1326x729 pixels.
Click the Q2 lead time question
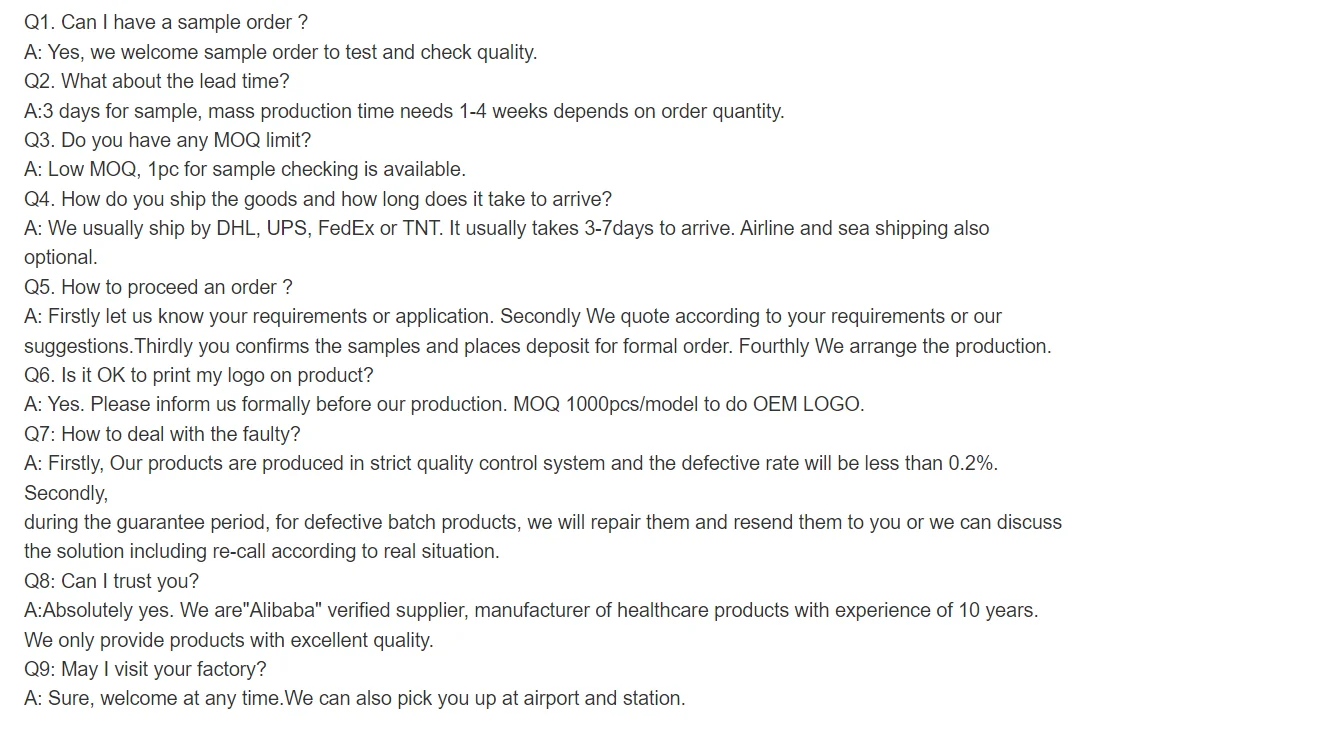click(156, 81)
